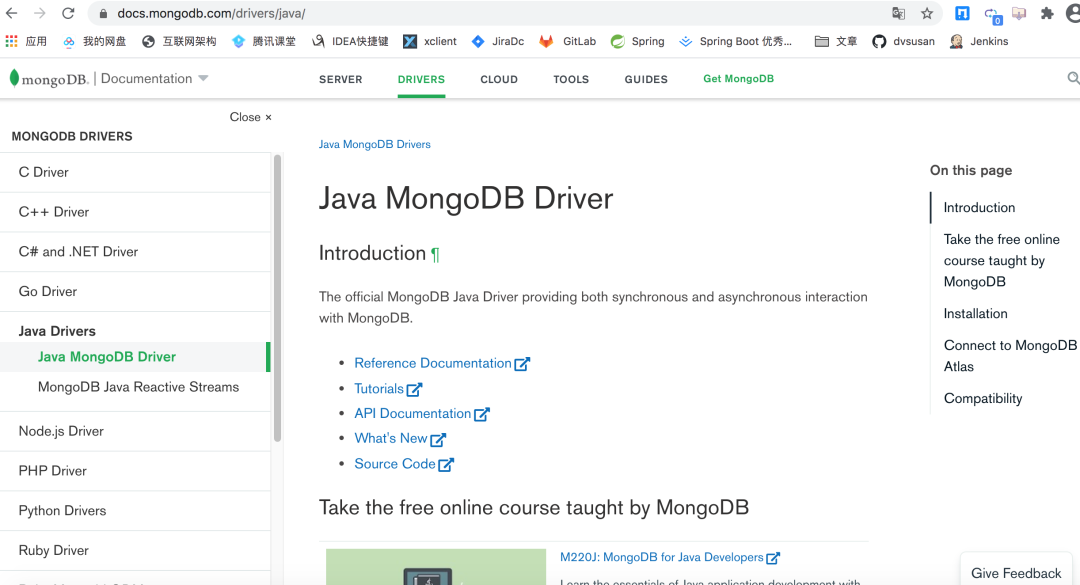
Task: Bookmark this page with the star icon
Action: (x=927, y=13)
